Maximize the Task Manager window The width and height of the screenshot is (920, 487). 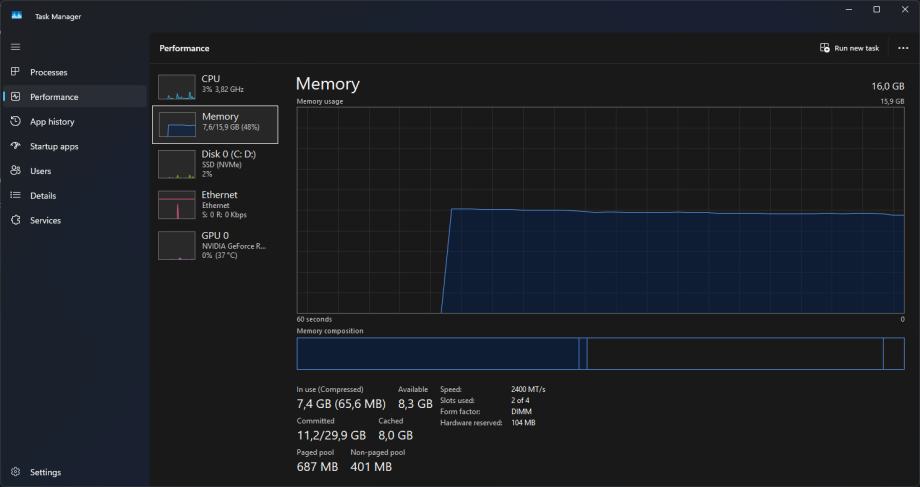point(877,9)
